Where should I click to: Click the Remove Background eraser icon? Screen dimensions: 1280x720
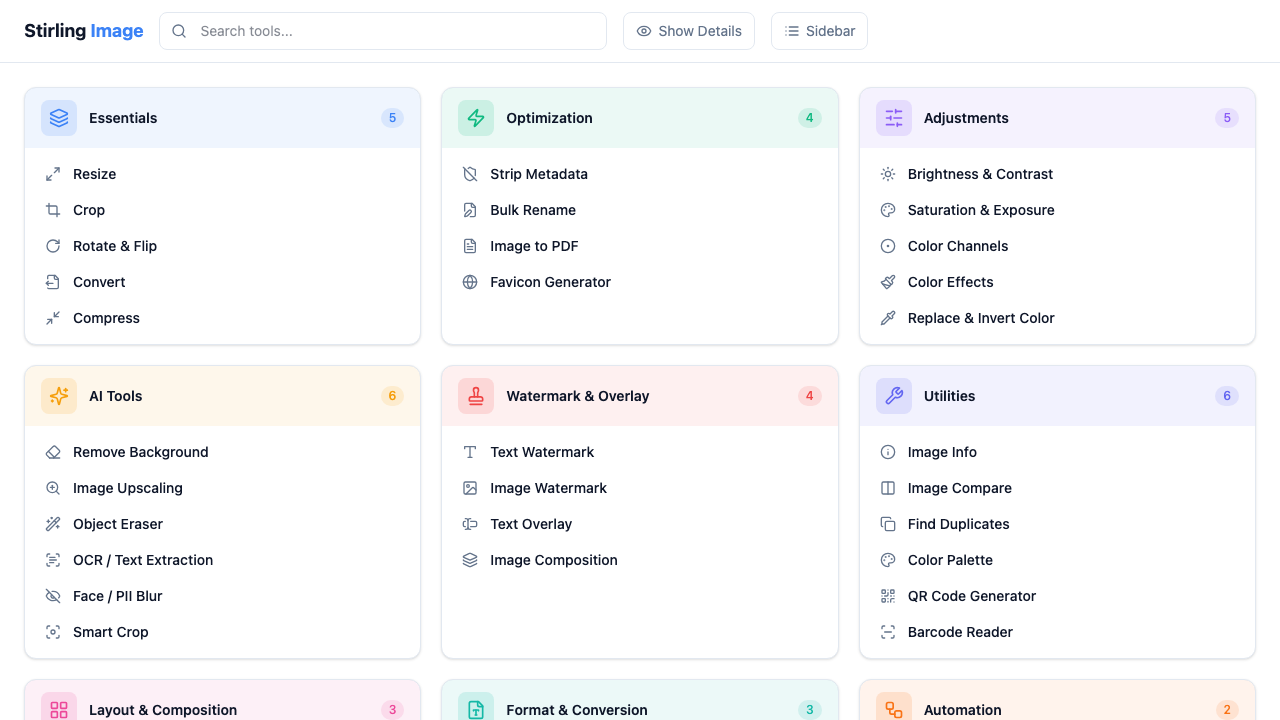[53, 452]
